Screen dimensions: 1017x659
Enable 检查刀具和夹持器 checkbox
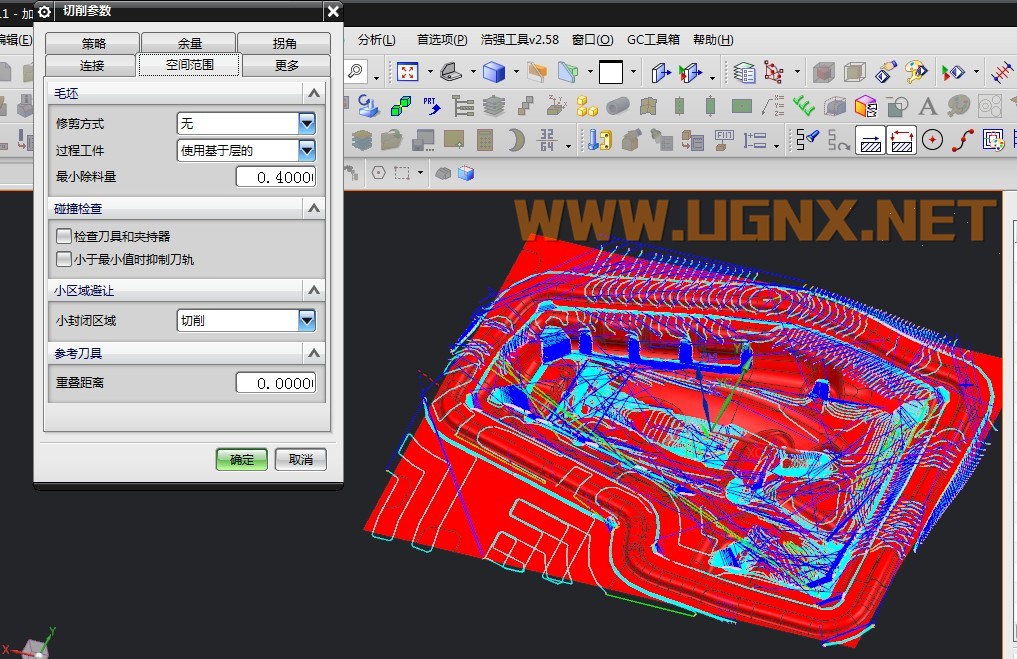64,236
